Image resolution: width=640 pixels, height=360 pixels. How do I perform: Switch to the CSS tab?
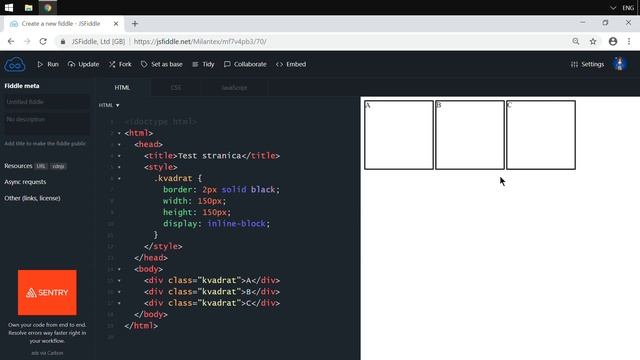tap(176, 87)
